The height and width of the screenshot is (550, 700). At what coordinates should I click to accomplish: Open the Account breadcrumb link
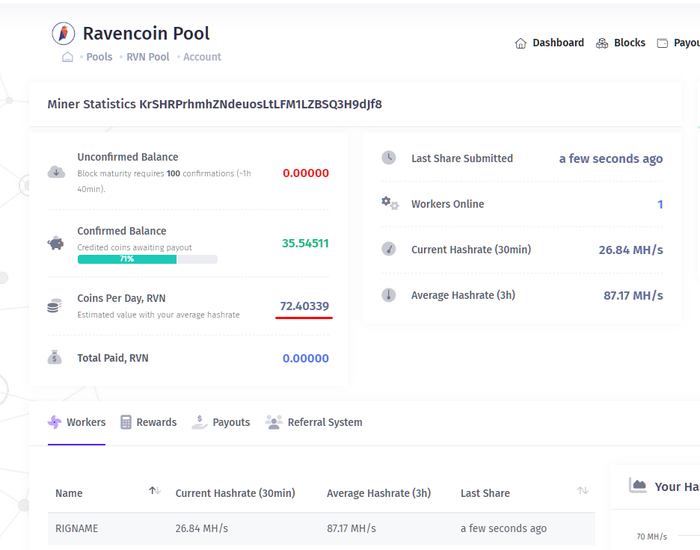[x=202, y=57]
